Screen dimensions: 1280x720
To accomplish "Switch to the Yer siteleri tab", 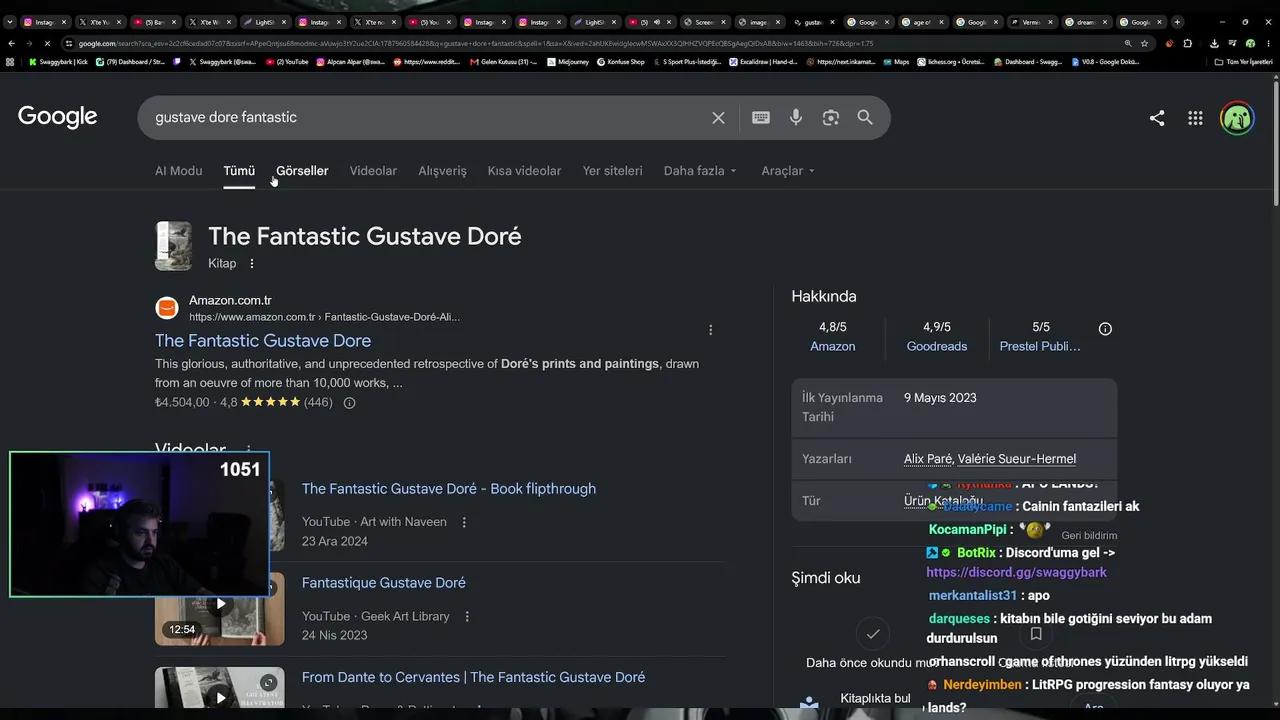I will pyautogui.click(x=613, y=171).
